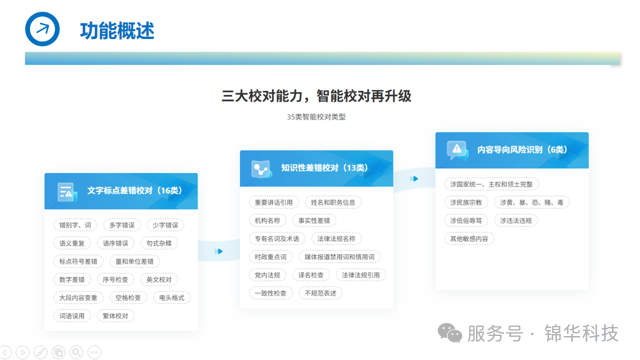Click the 不规范表述 tag
The image size is (640, 360).
320,293
